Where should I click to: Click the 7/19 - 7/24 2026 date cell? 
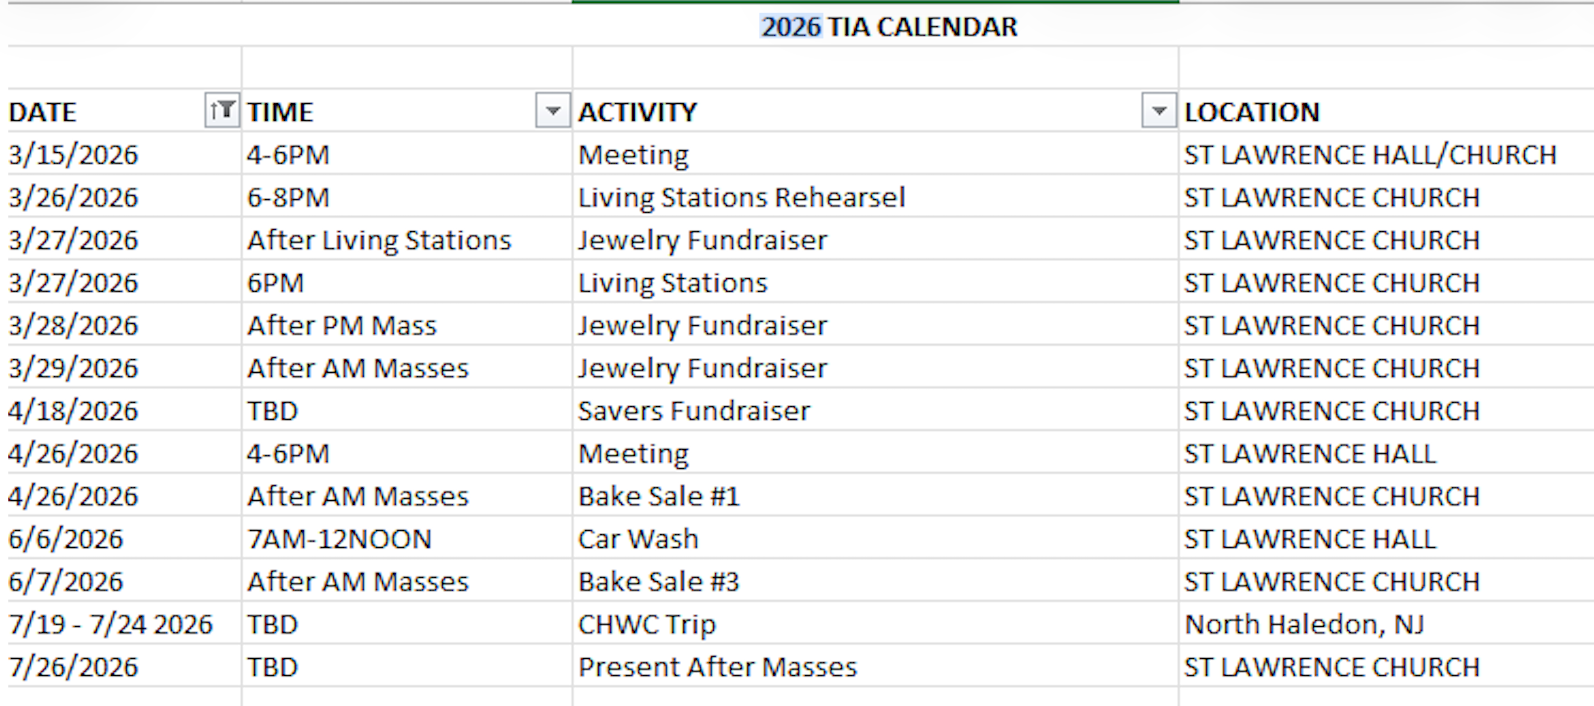110,624
